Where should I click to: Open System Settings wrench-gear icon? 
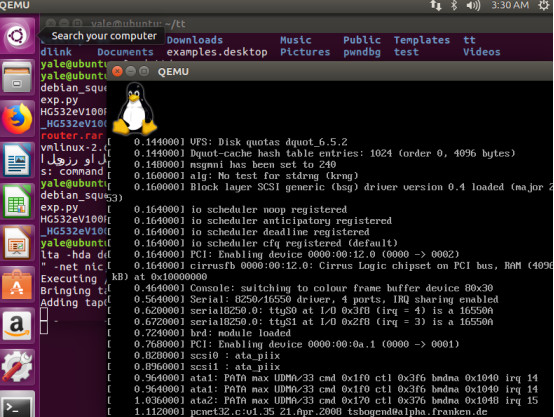pos(17,368)
